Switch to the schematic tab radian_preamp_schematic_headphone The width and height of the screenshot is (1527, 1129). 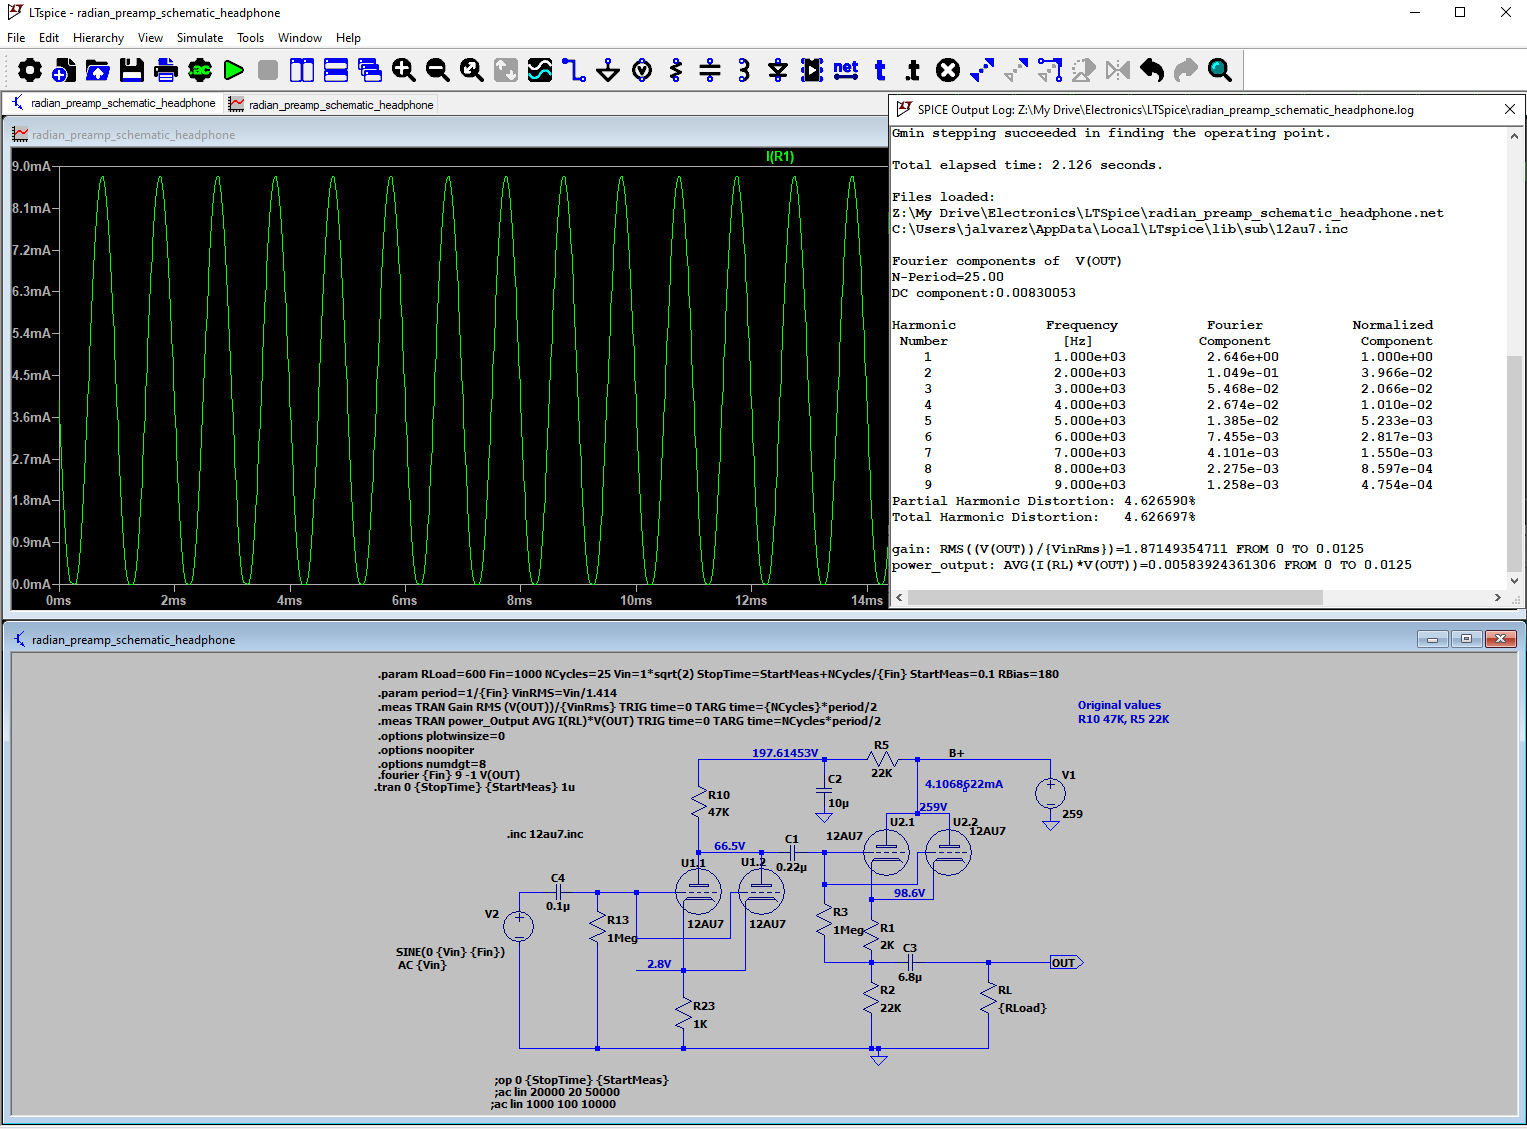coord(113,103)
